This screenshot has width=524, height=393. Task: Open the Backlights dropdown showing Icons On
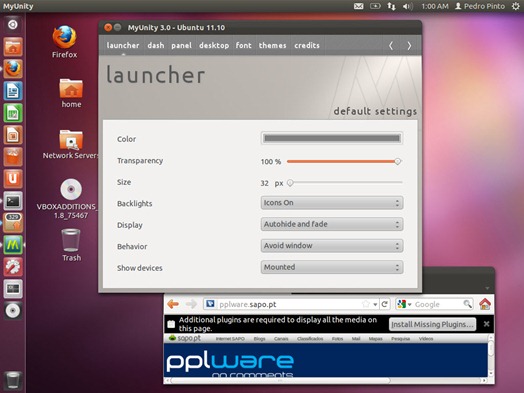pos(332,203)
